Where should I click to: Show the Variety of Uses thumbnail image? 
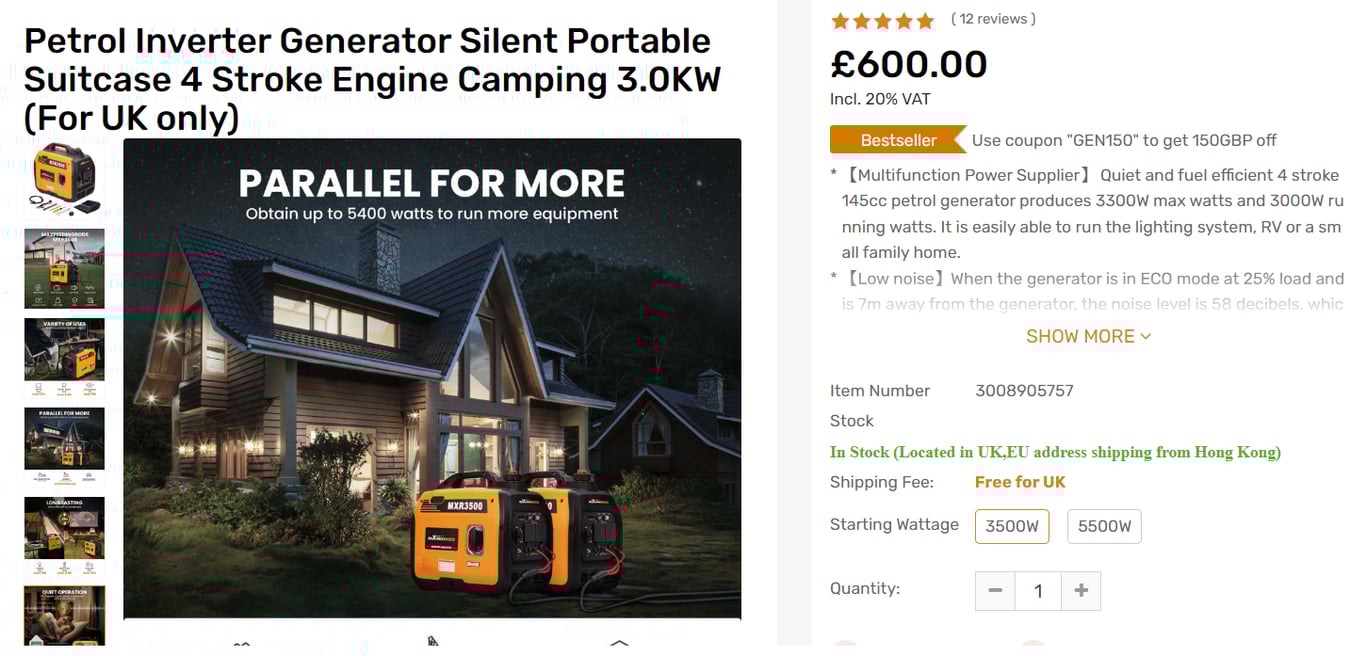[64, 358]
